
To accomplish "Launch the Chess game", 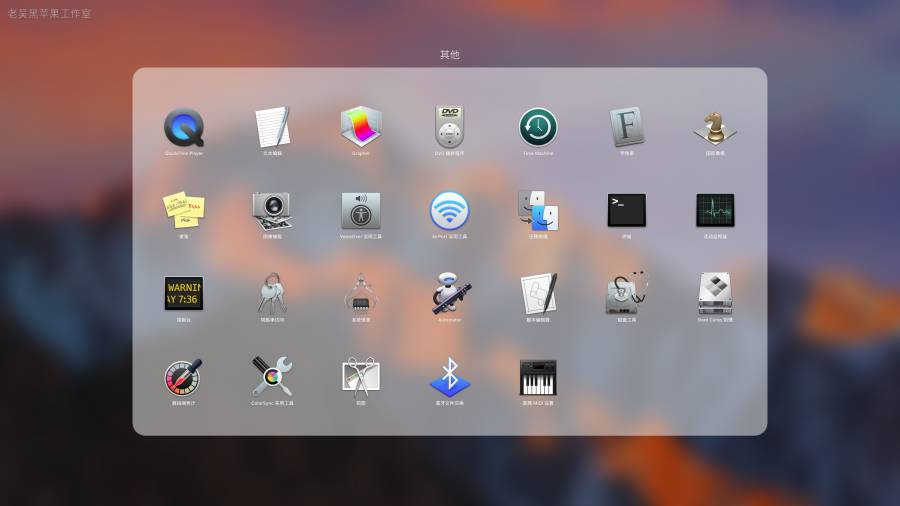I will (x=715, y=127).
